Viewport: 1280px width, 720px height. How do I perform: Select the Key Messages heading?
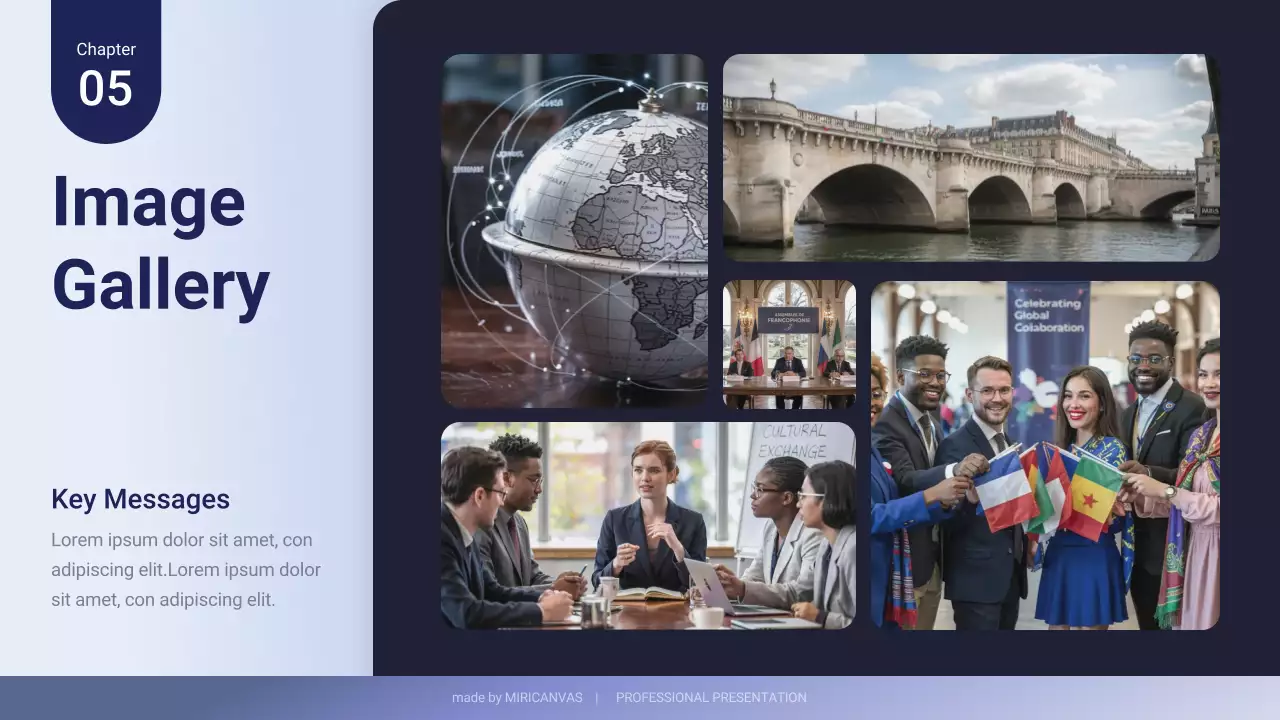140,499
